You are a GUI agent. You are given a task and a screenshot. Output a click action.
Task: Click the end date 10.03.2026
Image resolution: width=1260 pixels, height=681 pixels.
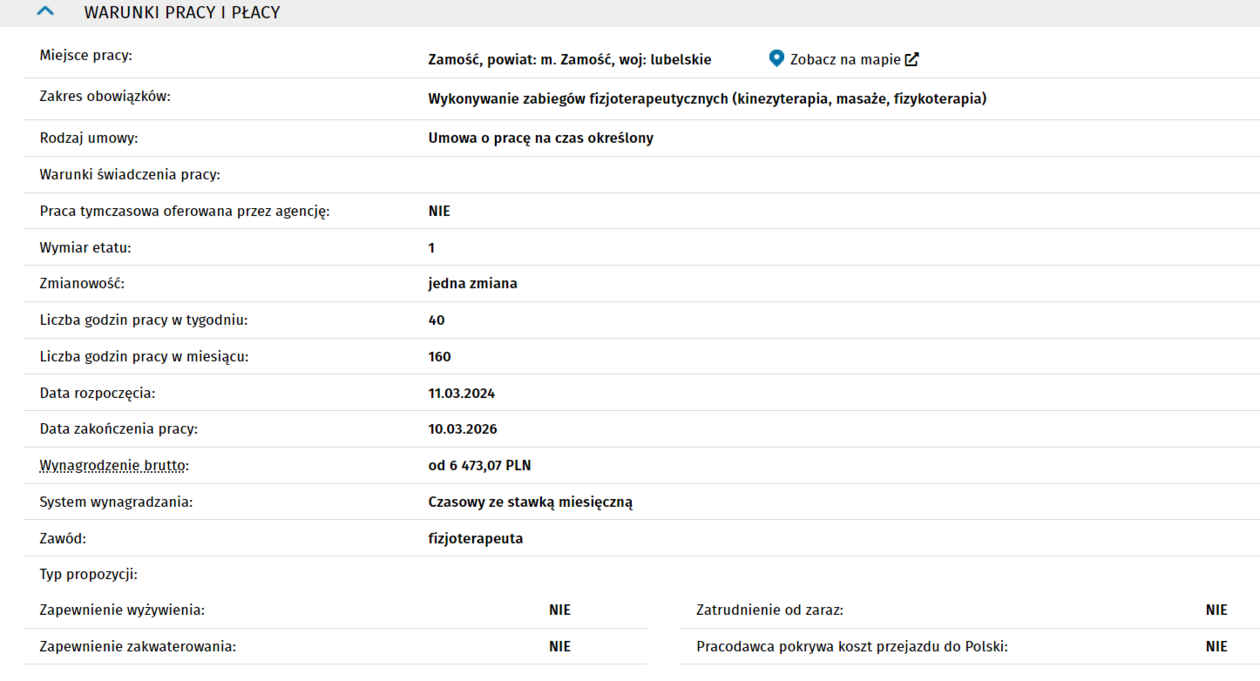pyautogui.click(x=462, y=429)
